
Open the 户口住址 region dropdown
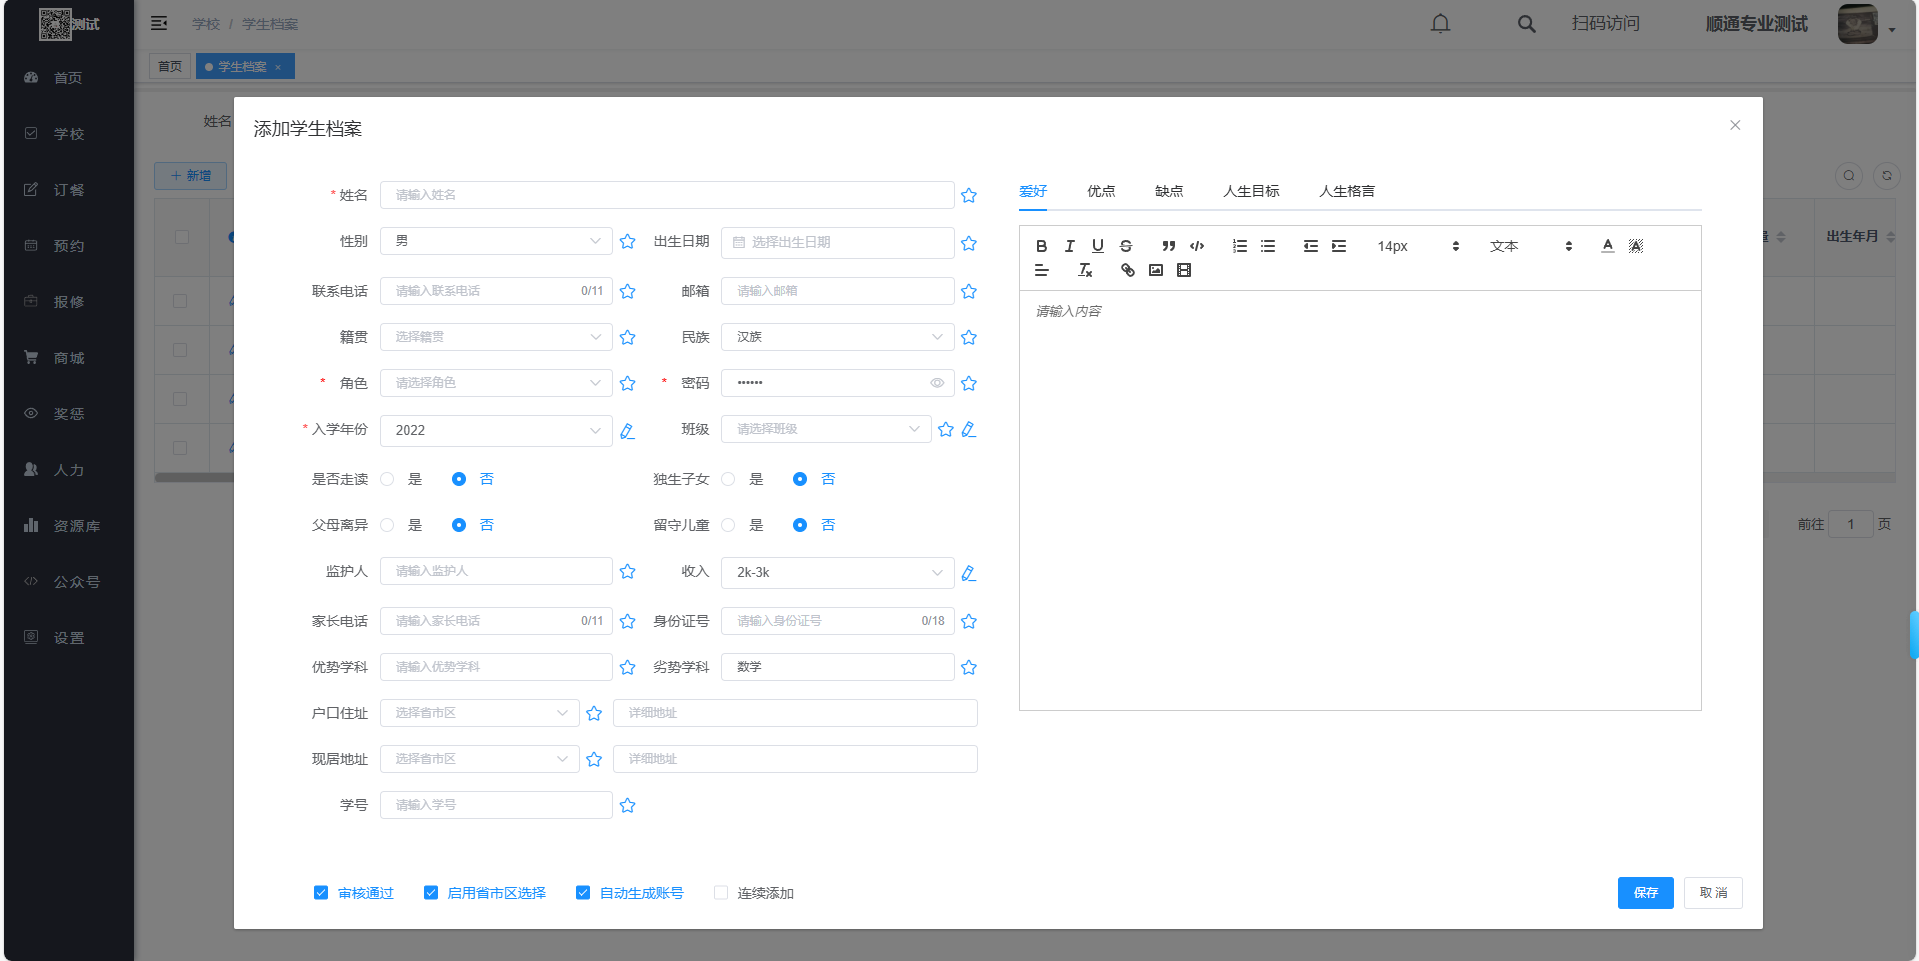(479, 713)
